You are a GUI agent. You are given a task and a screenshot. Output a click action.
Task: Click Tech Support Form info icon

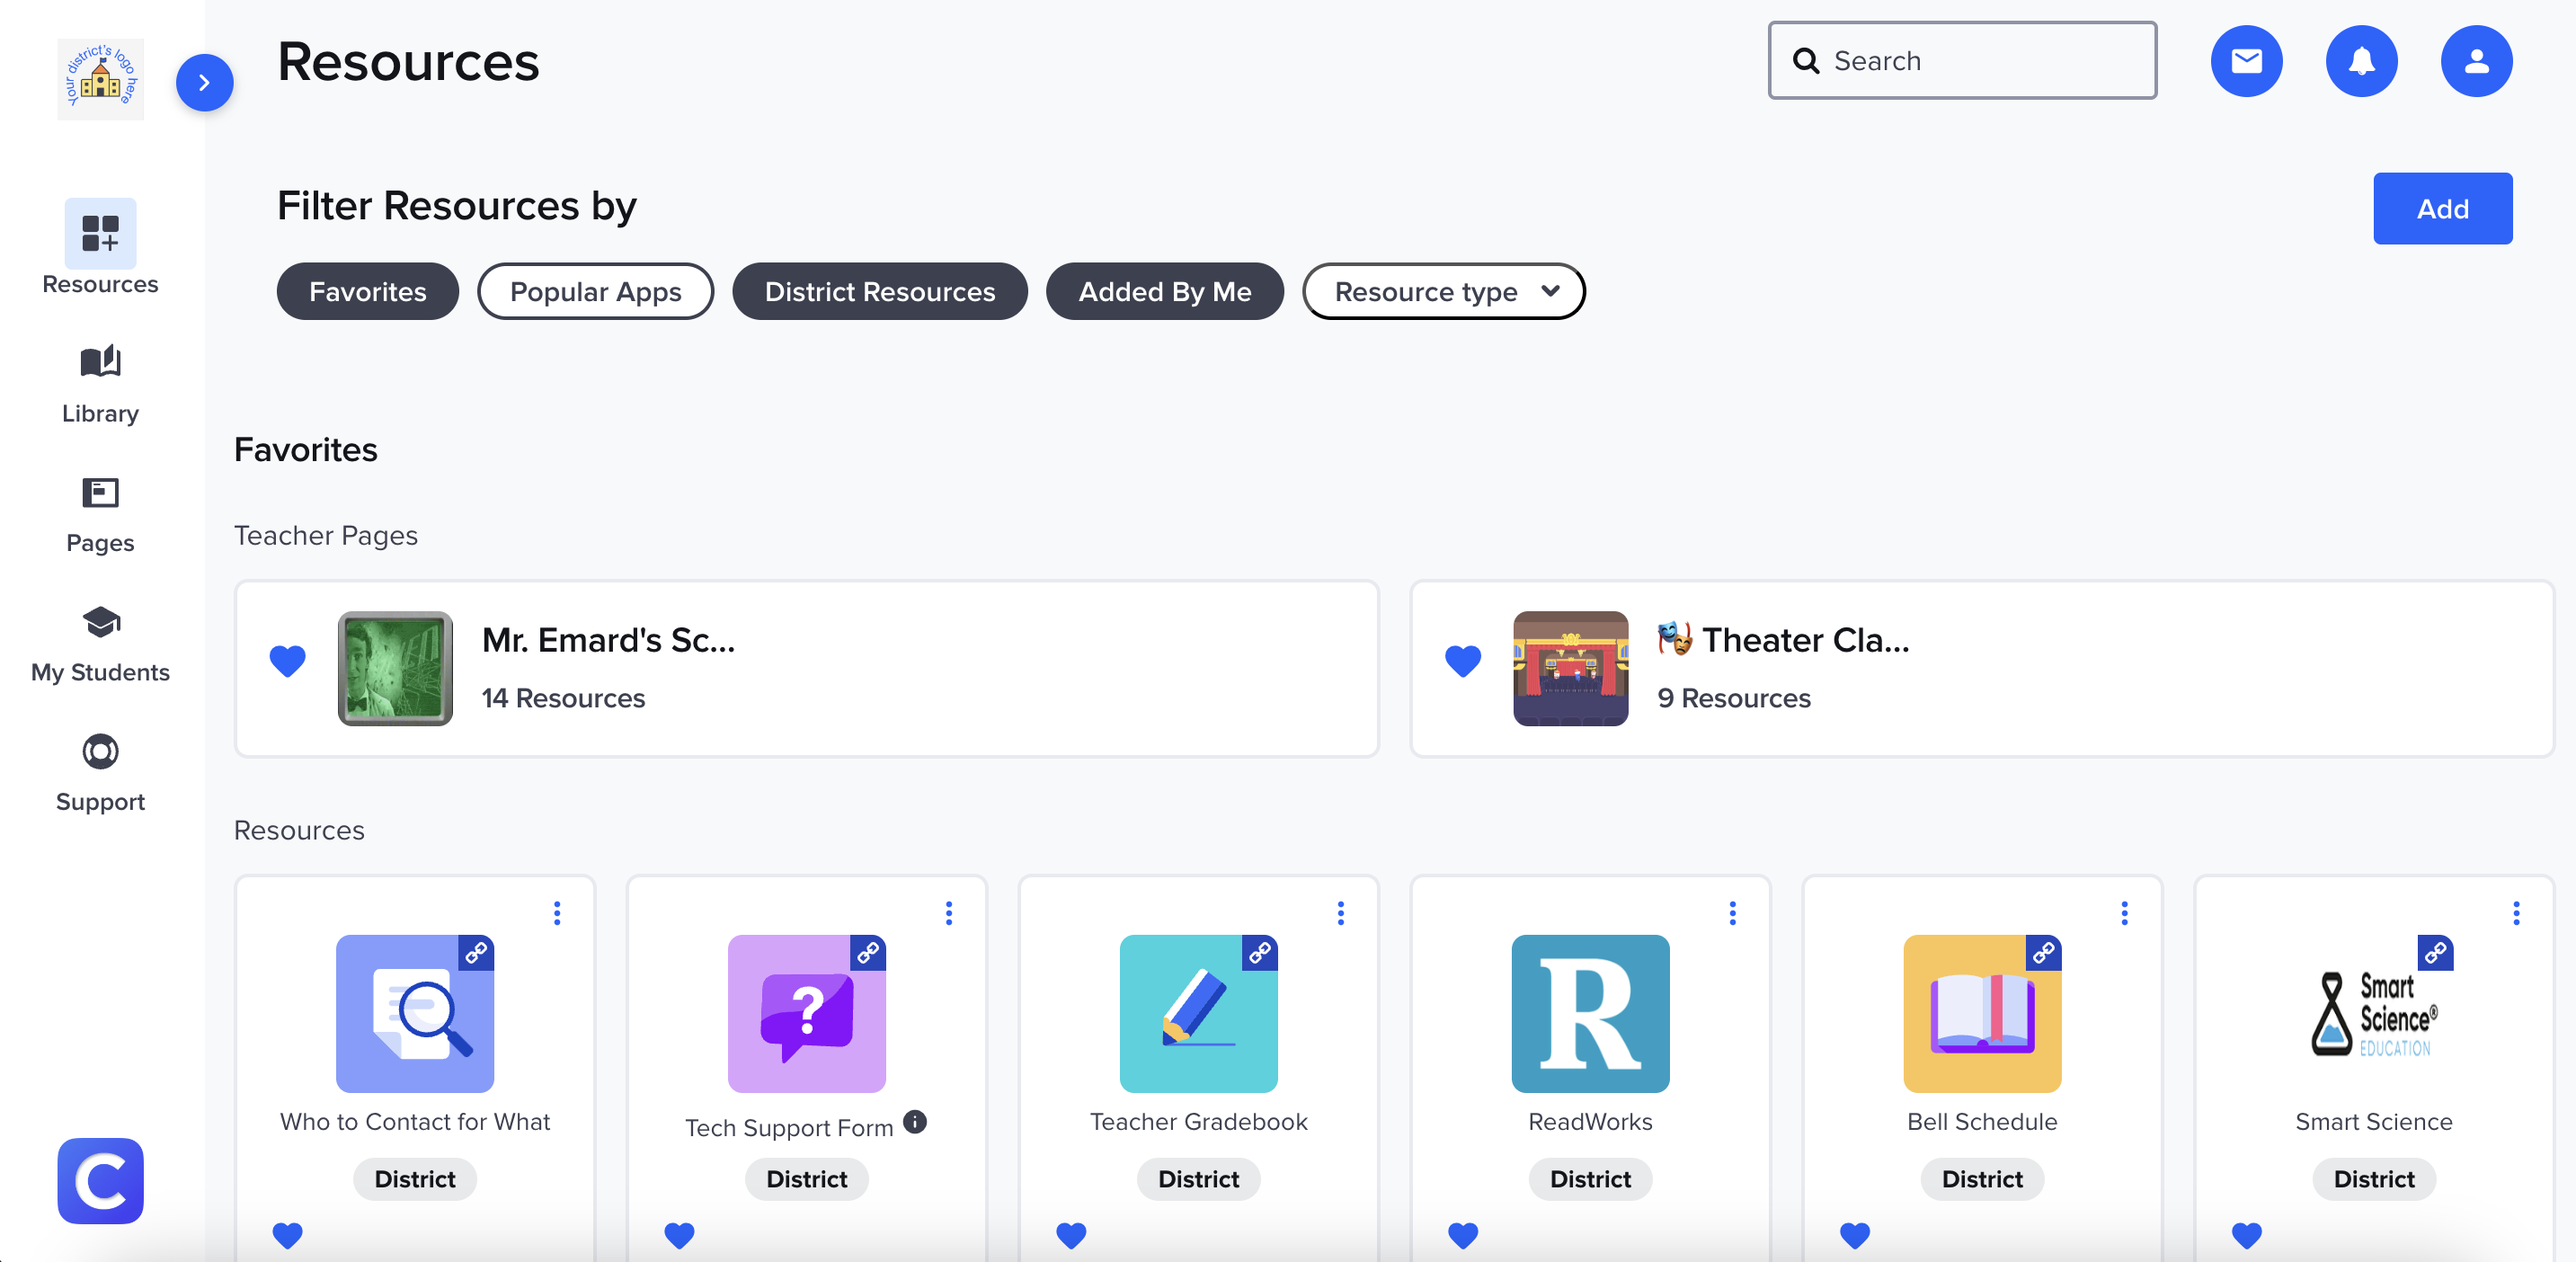(915, 1121)
